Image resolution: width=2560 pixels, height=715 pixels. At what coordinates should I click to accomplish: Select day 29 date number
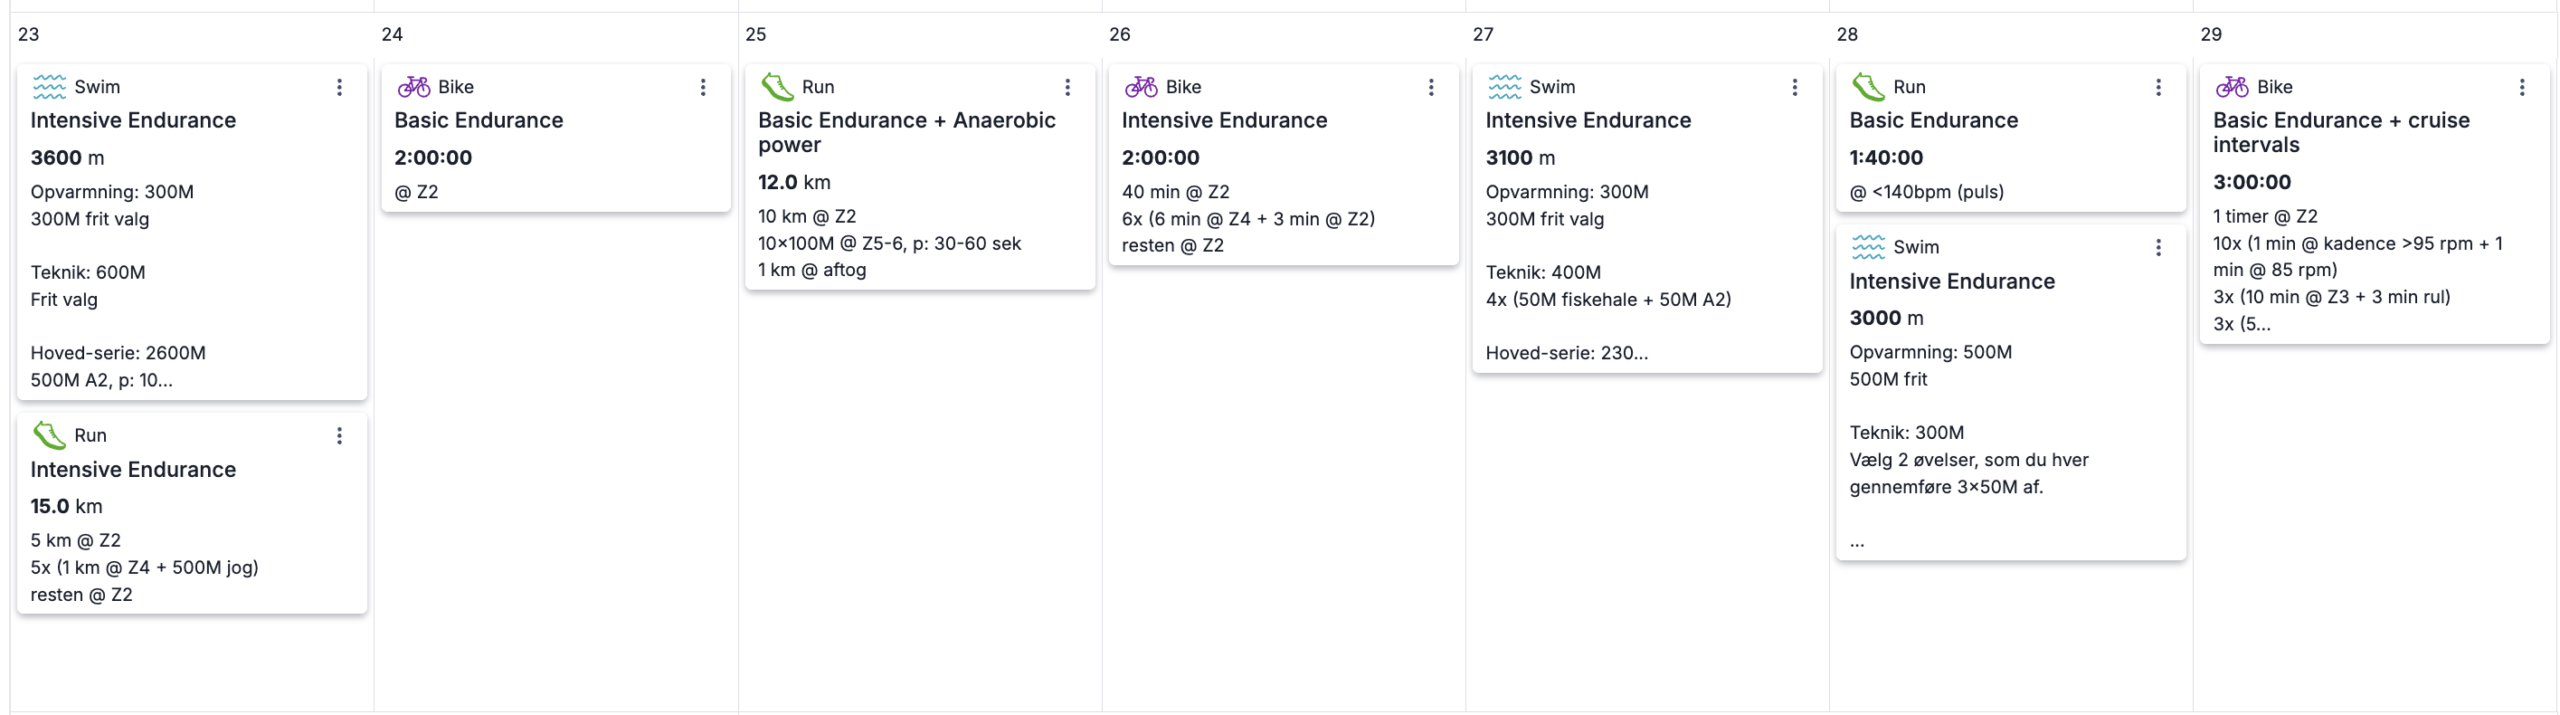[x=2211, y=34]
